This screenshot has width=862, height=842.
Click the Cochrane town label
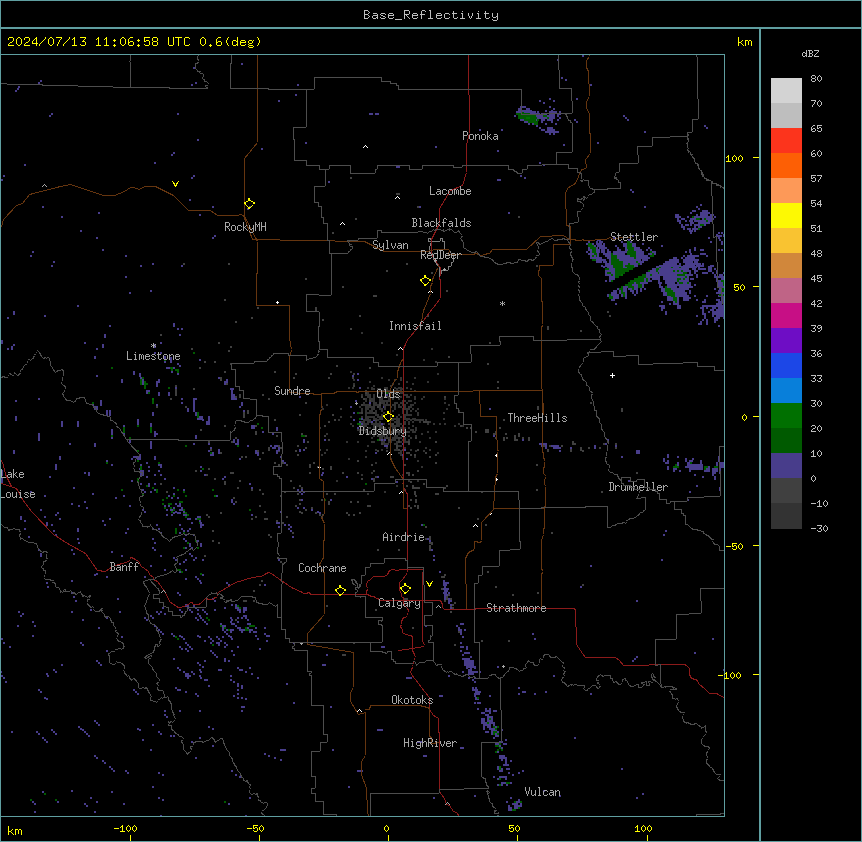click(x=322, y=568)
